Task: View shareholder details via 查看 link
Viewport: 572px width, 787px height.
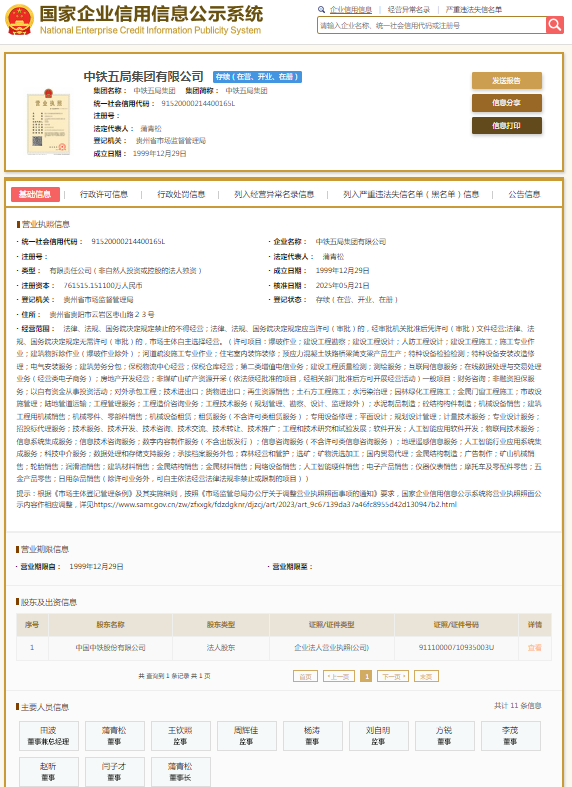Action: (x=535, y=647)
